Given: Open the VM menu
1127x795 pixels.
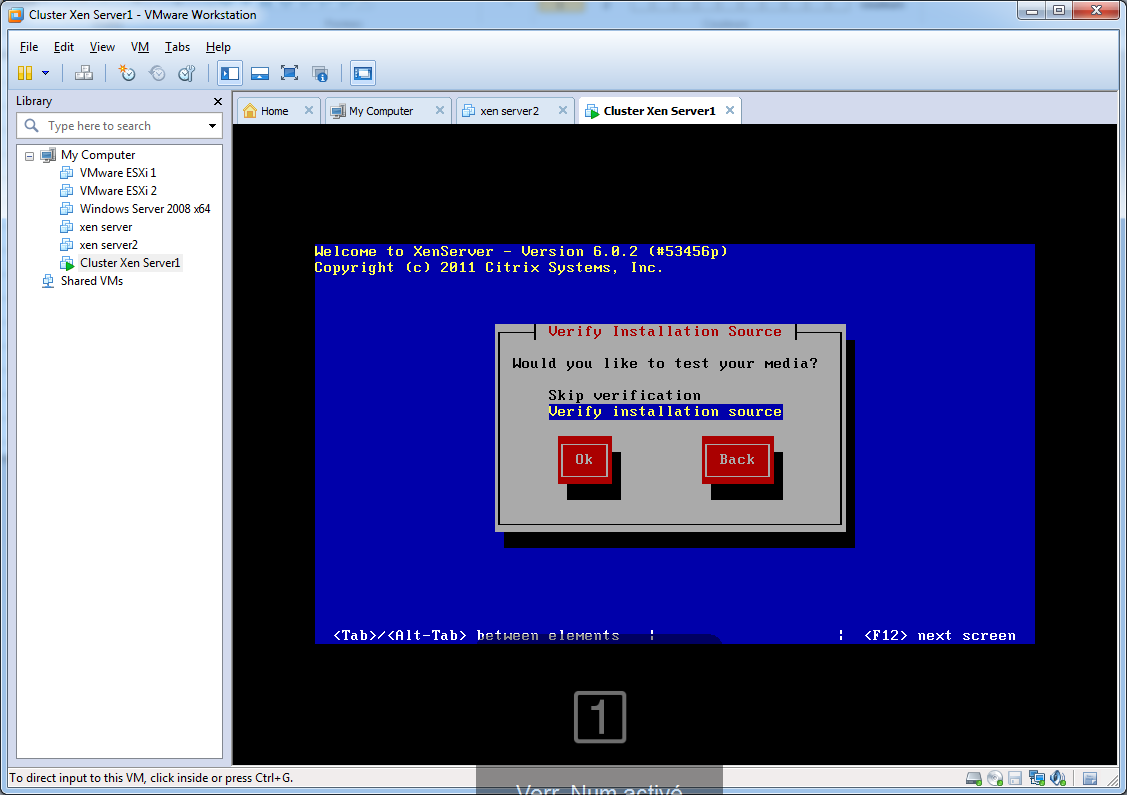Looking at the screenshot, I should coord(140,47).
